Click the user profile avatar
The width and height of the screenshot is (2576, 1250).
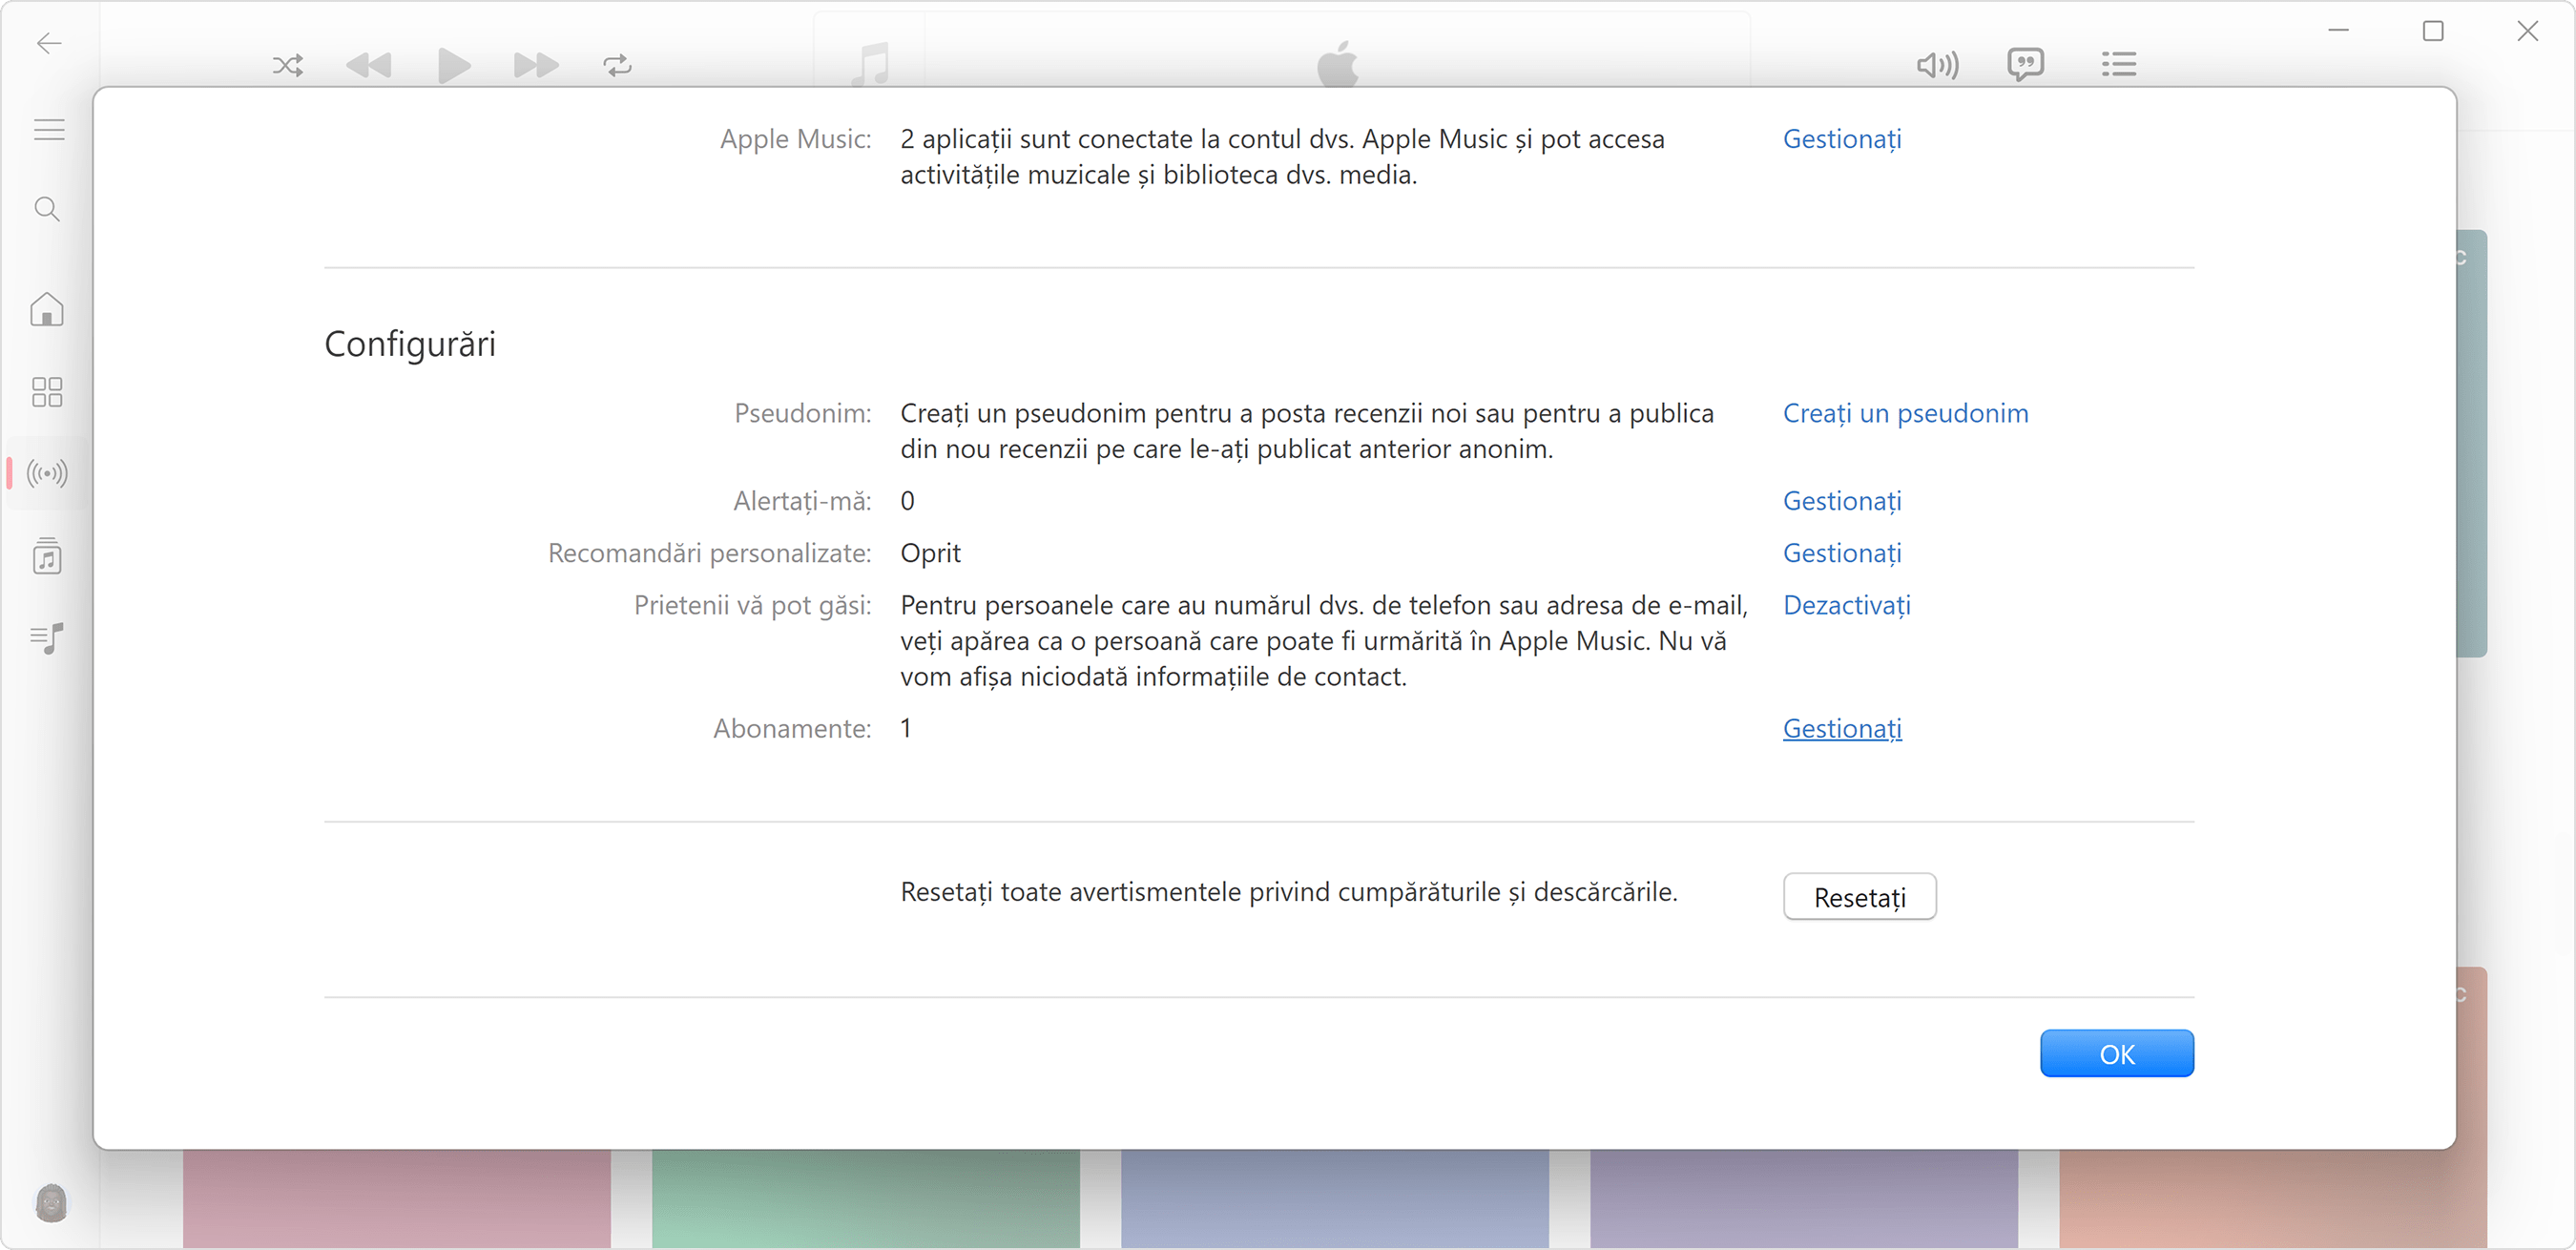pyautogui.click(x=51, y=1203)
